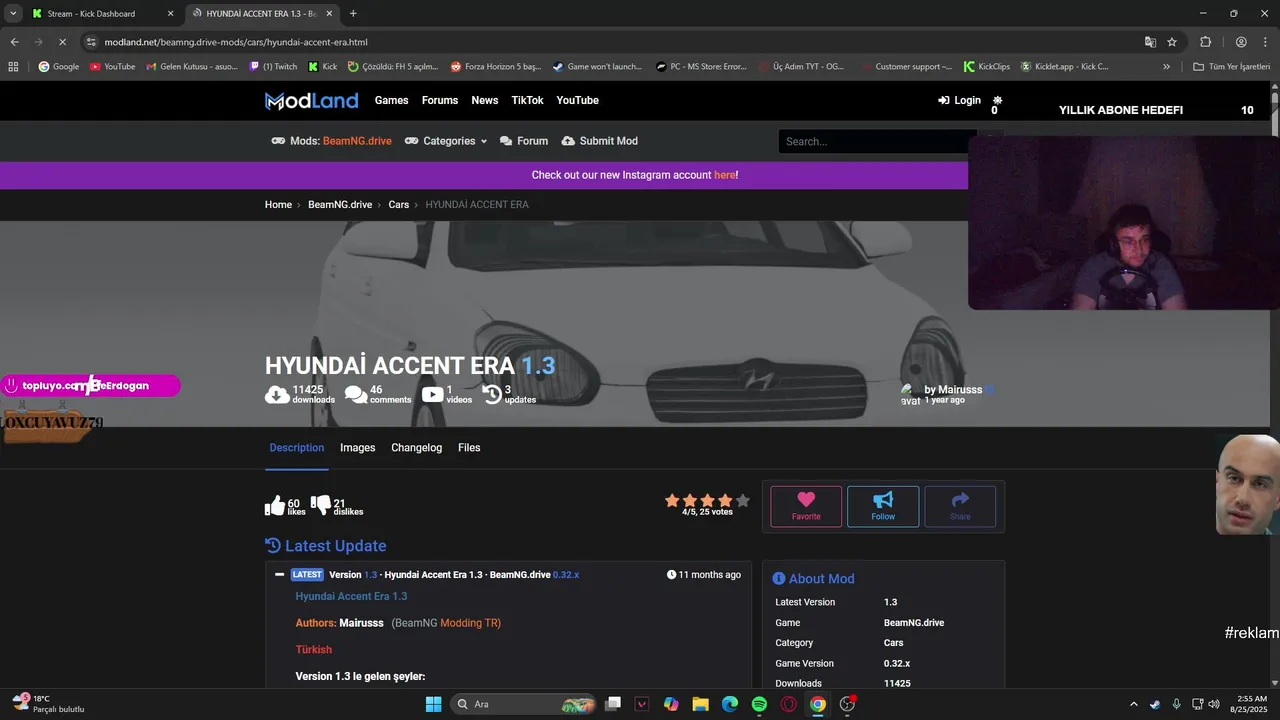
Task: Click the Follow megaphone button
Action: (883, 506)
